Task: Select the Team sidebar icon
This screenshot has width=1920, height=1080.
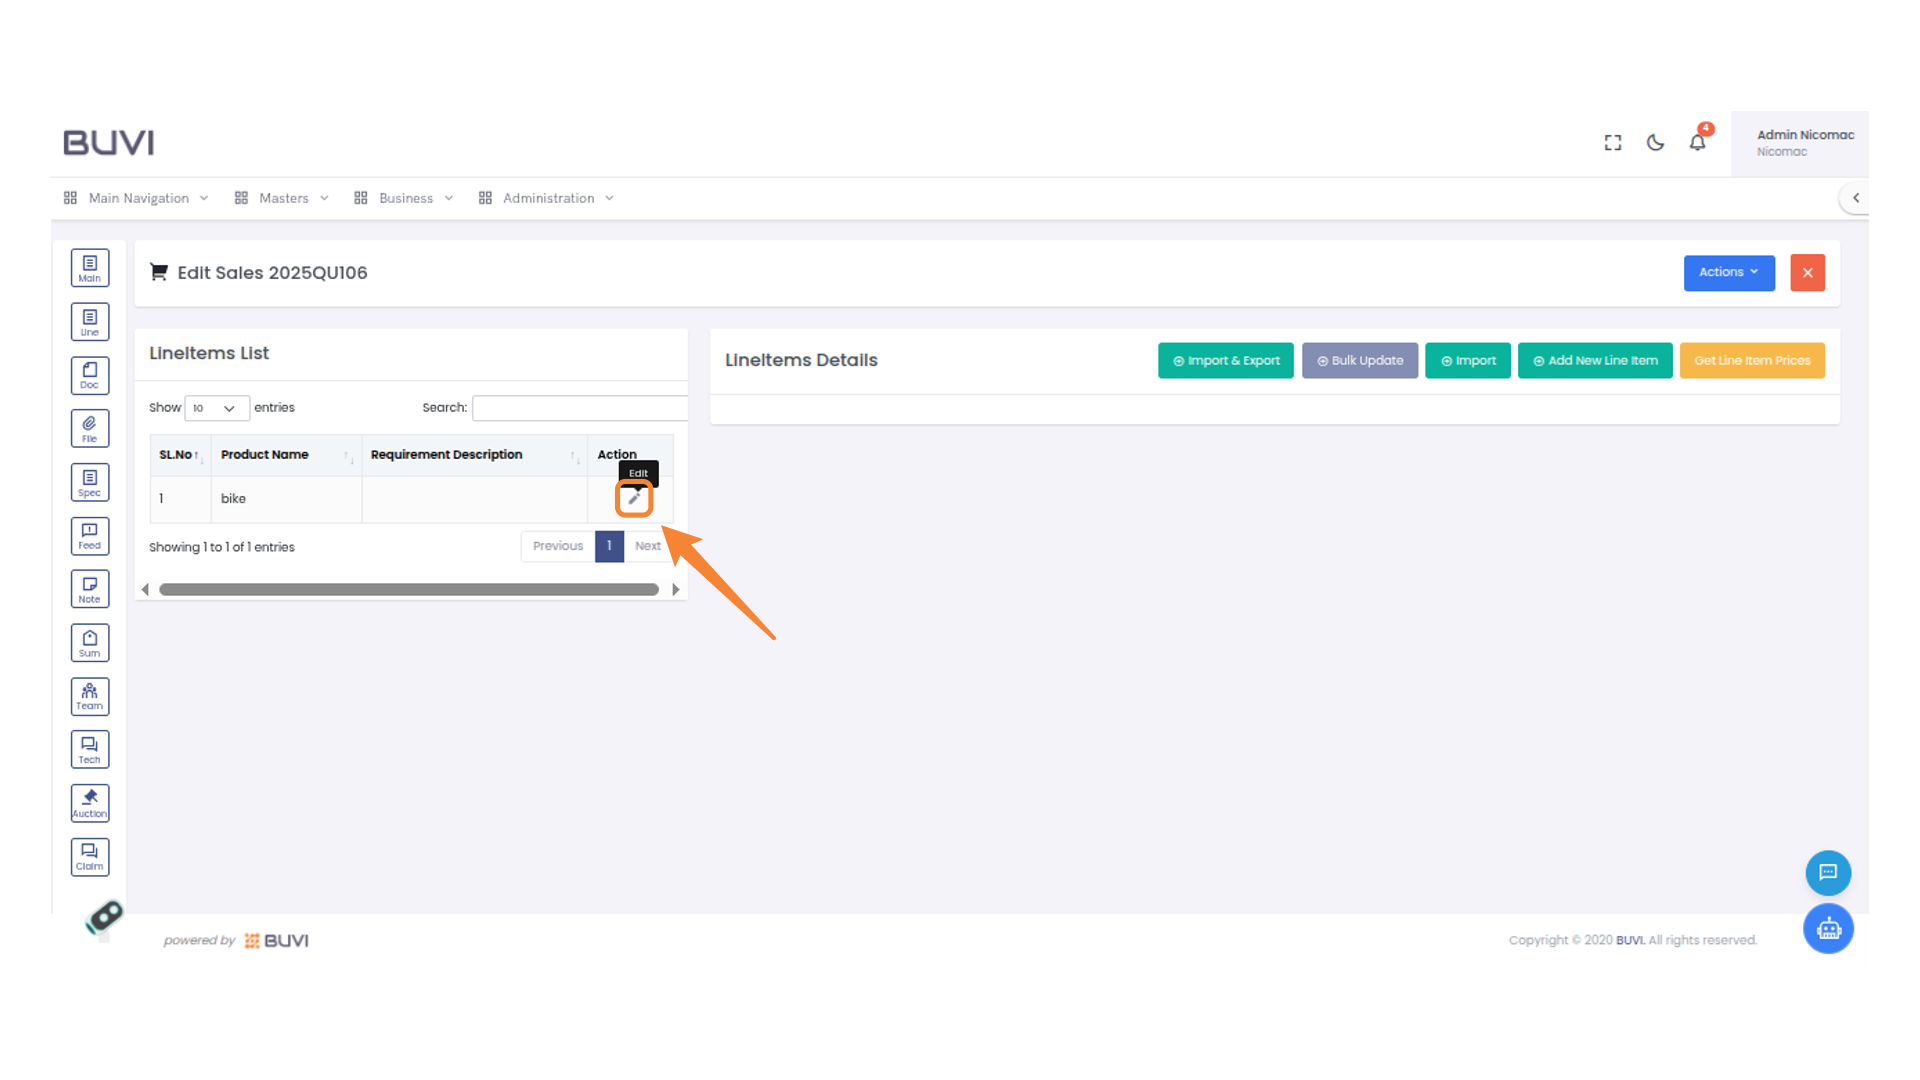Action: 90,696
